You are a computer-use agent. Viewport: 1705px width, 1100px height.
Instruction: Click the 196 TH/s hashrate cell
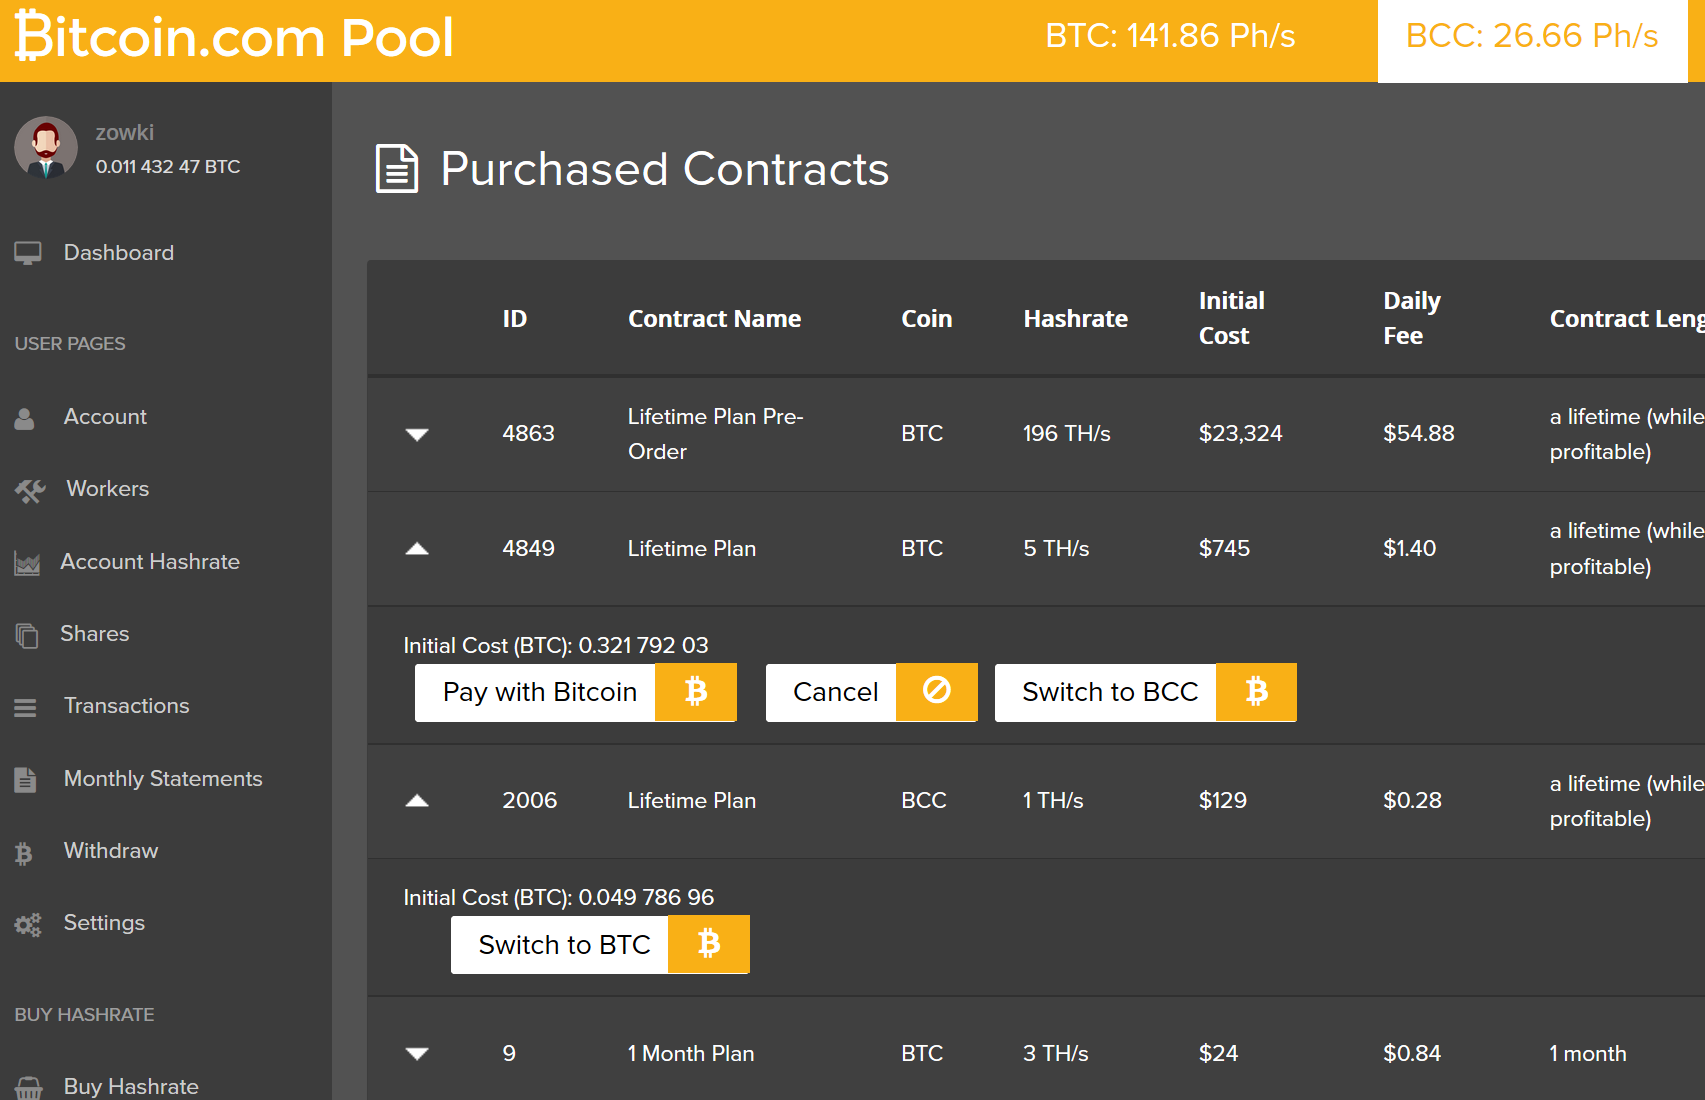tap(1067, 434)
